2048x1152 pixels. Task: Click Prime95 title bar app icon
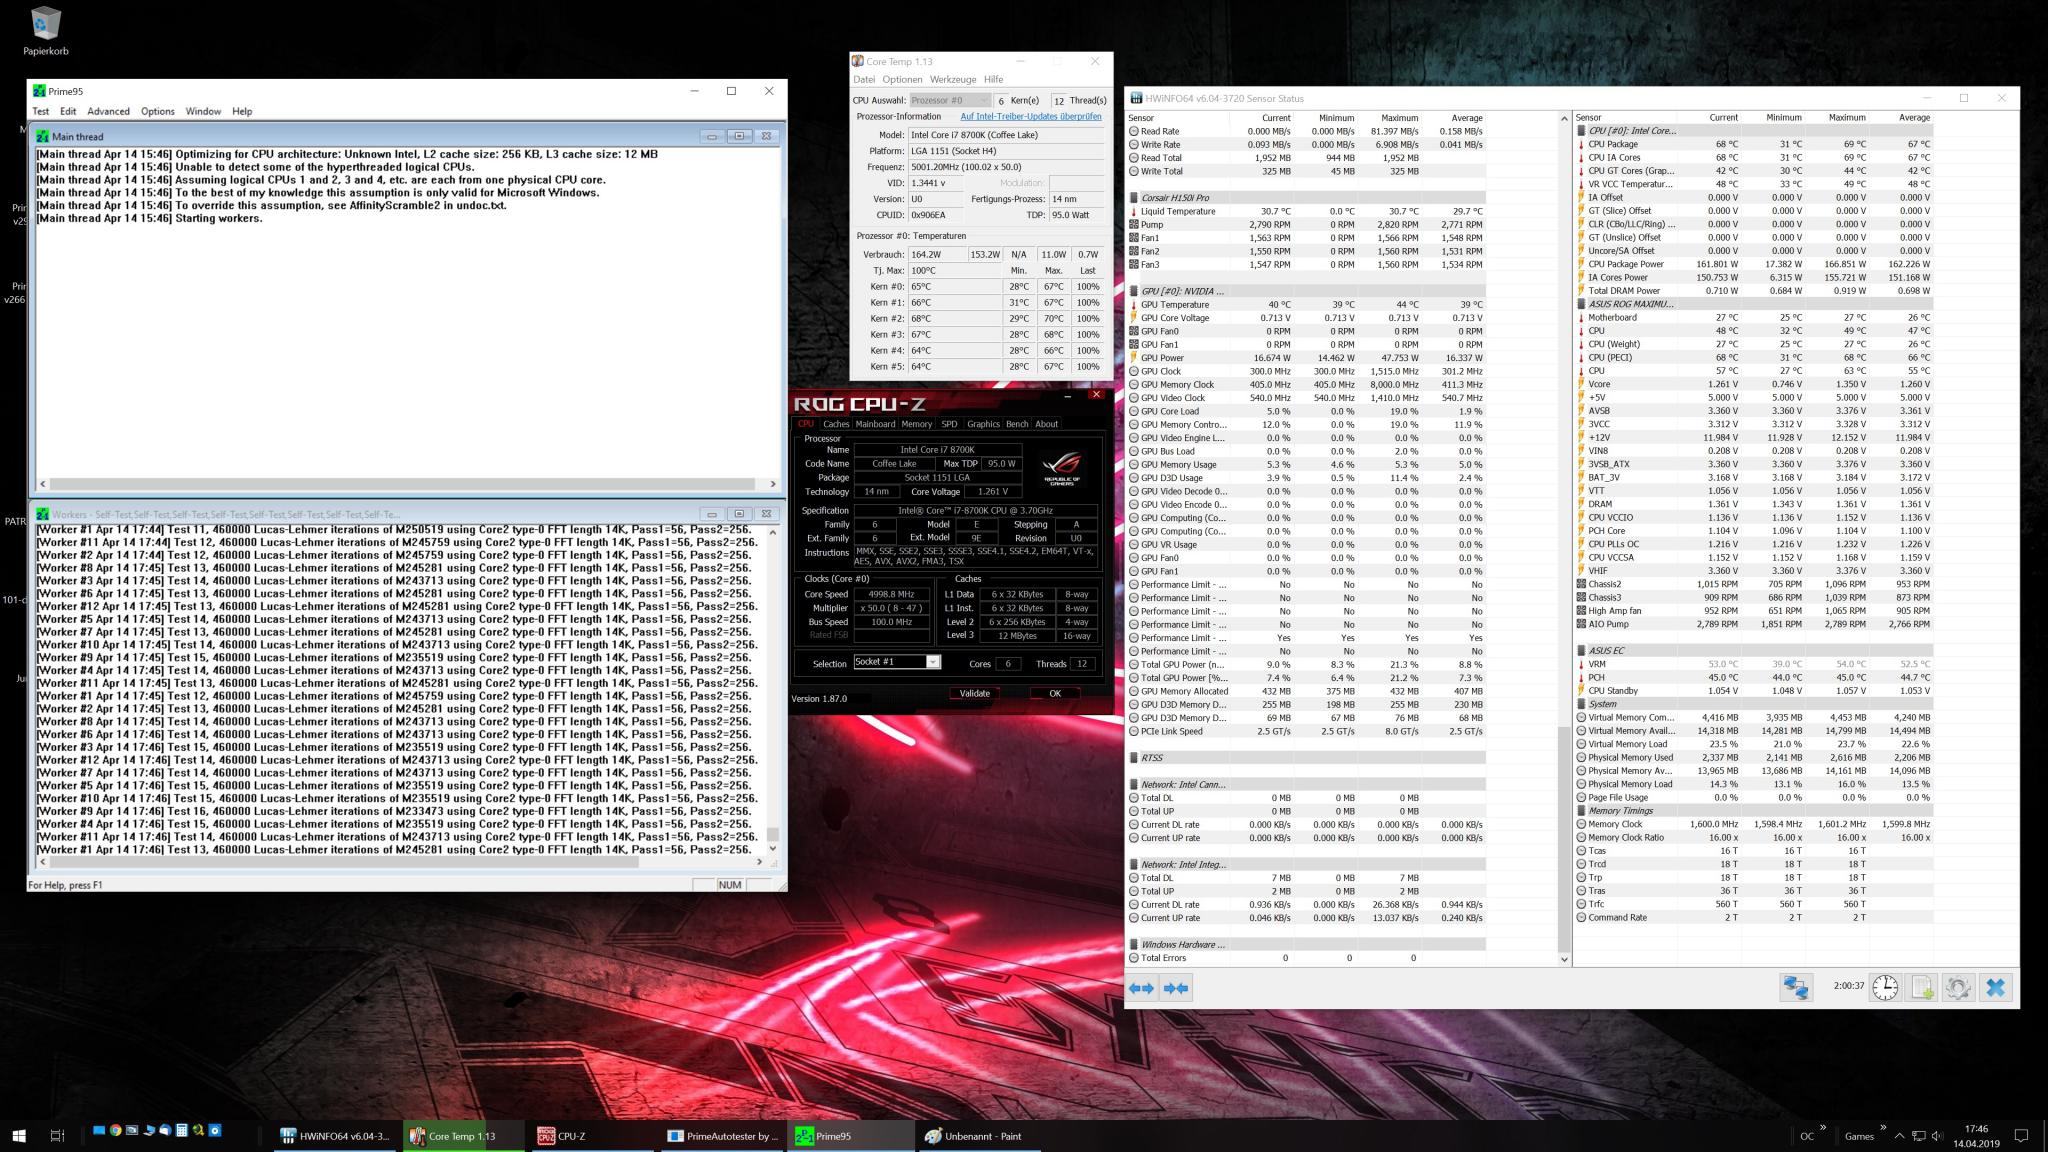39,91
